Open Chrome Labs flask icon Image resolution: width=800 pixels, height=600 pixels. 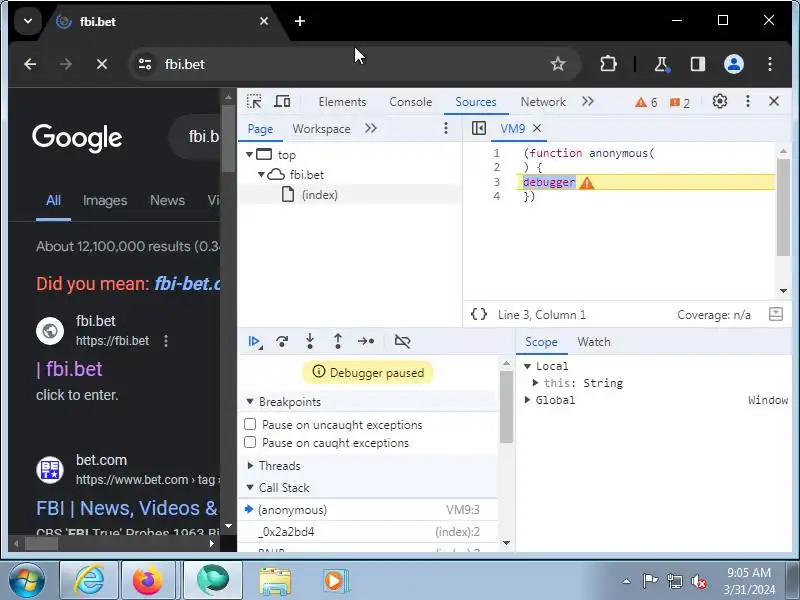pyautogui.click(x=661, y=64)
